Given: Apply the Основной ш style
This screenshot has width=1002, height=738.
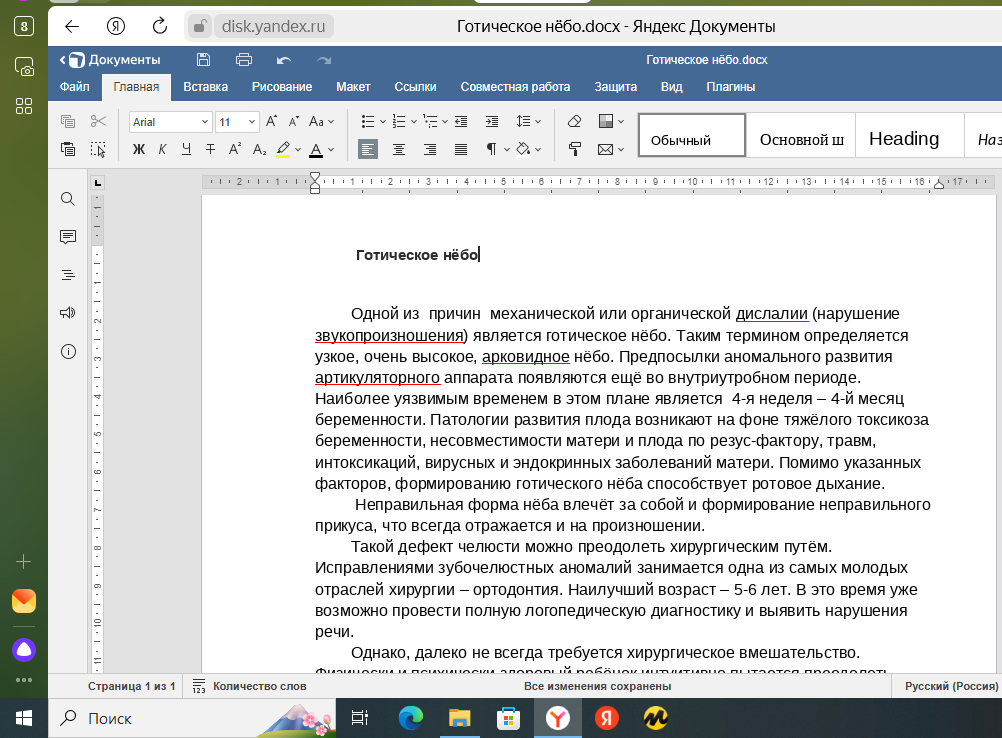Looking at the screenshot, I should coord(801,135).
